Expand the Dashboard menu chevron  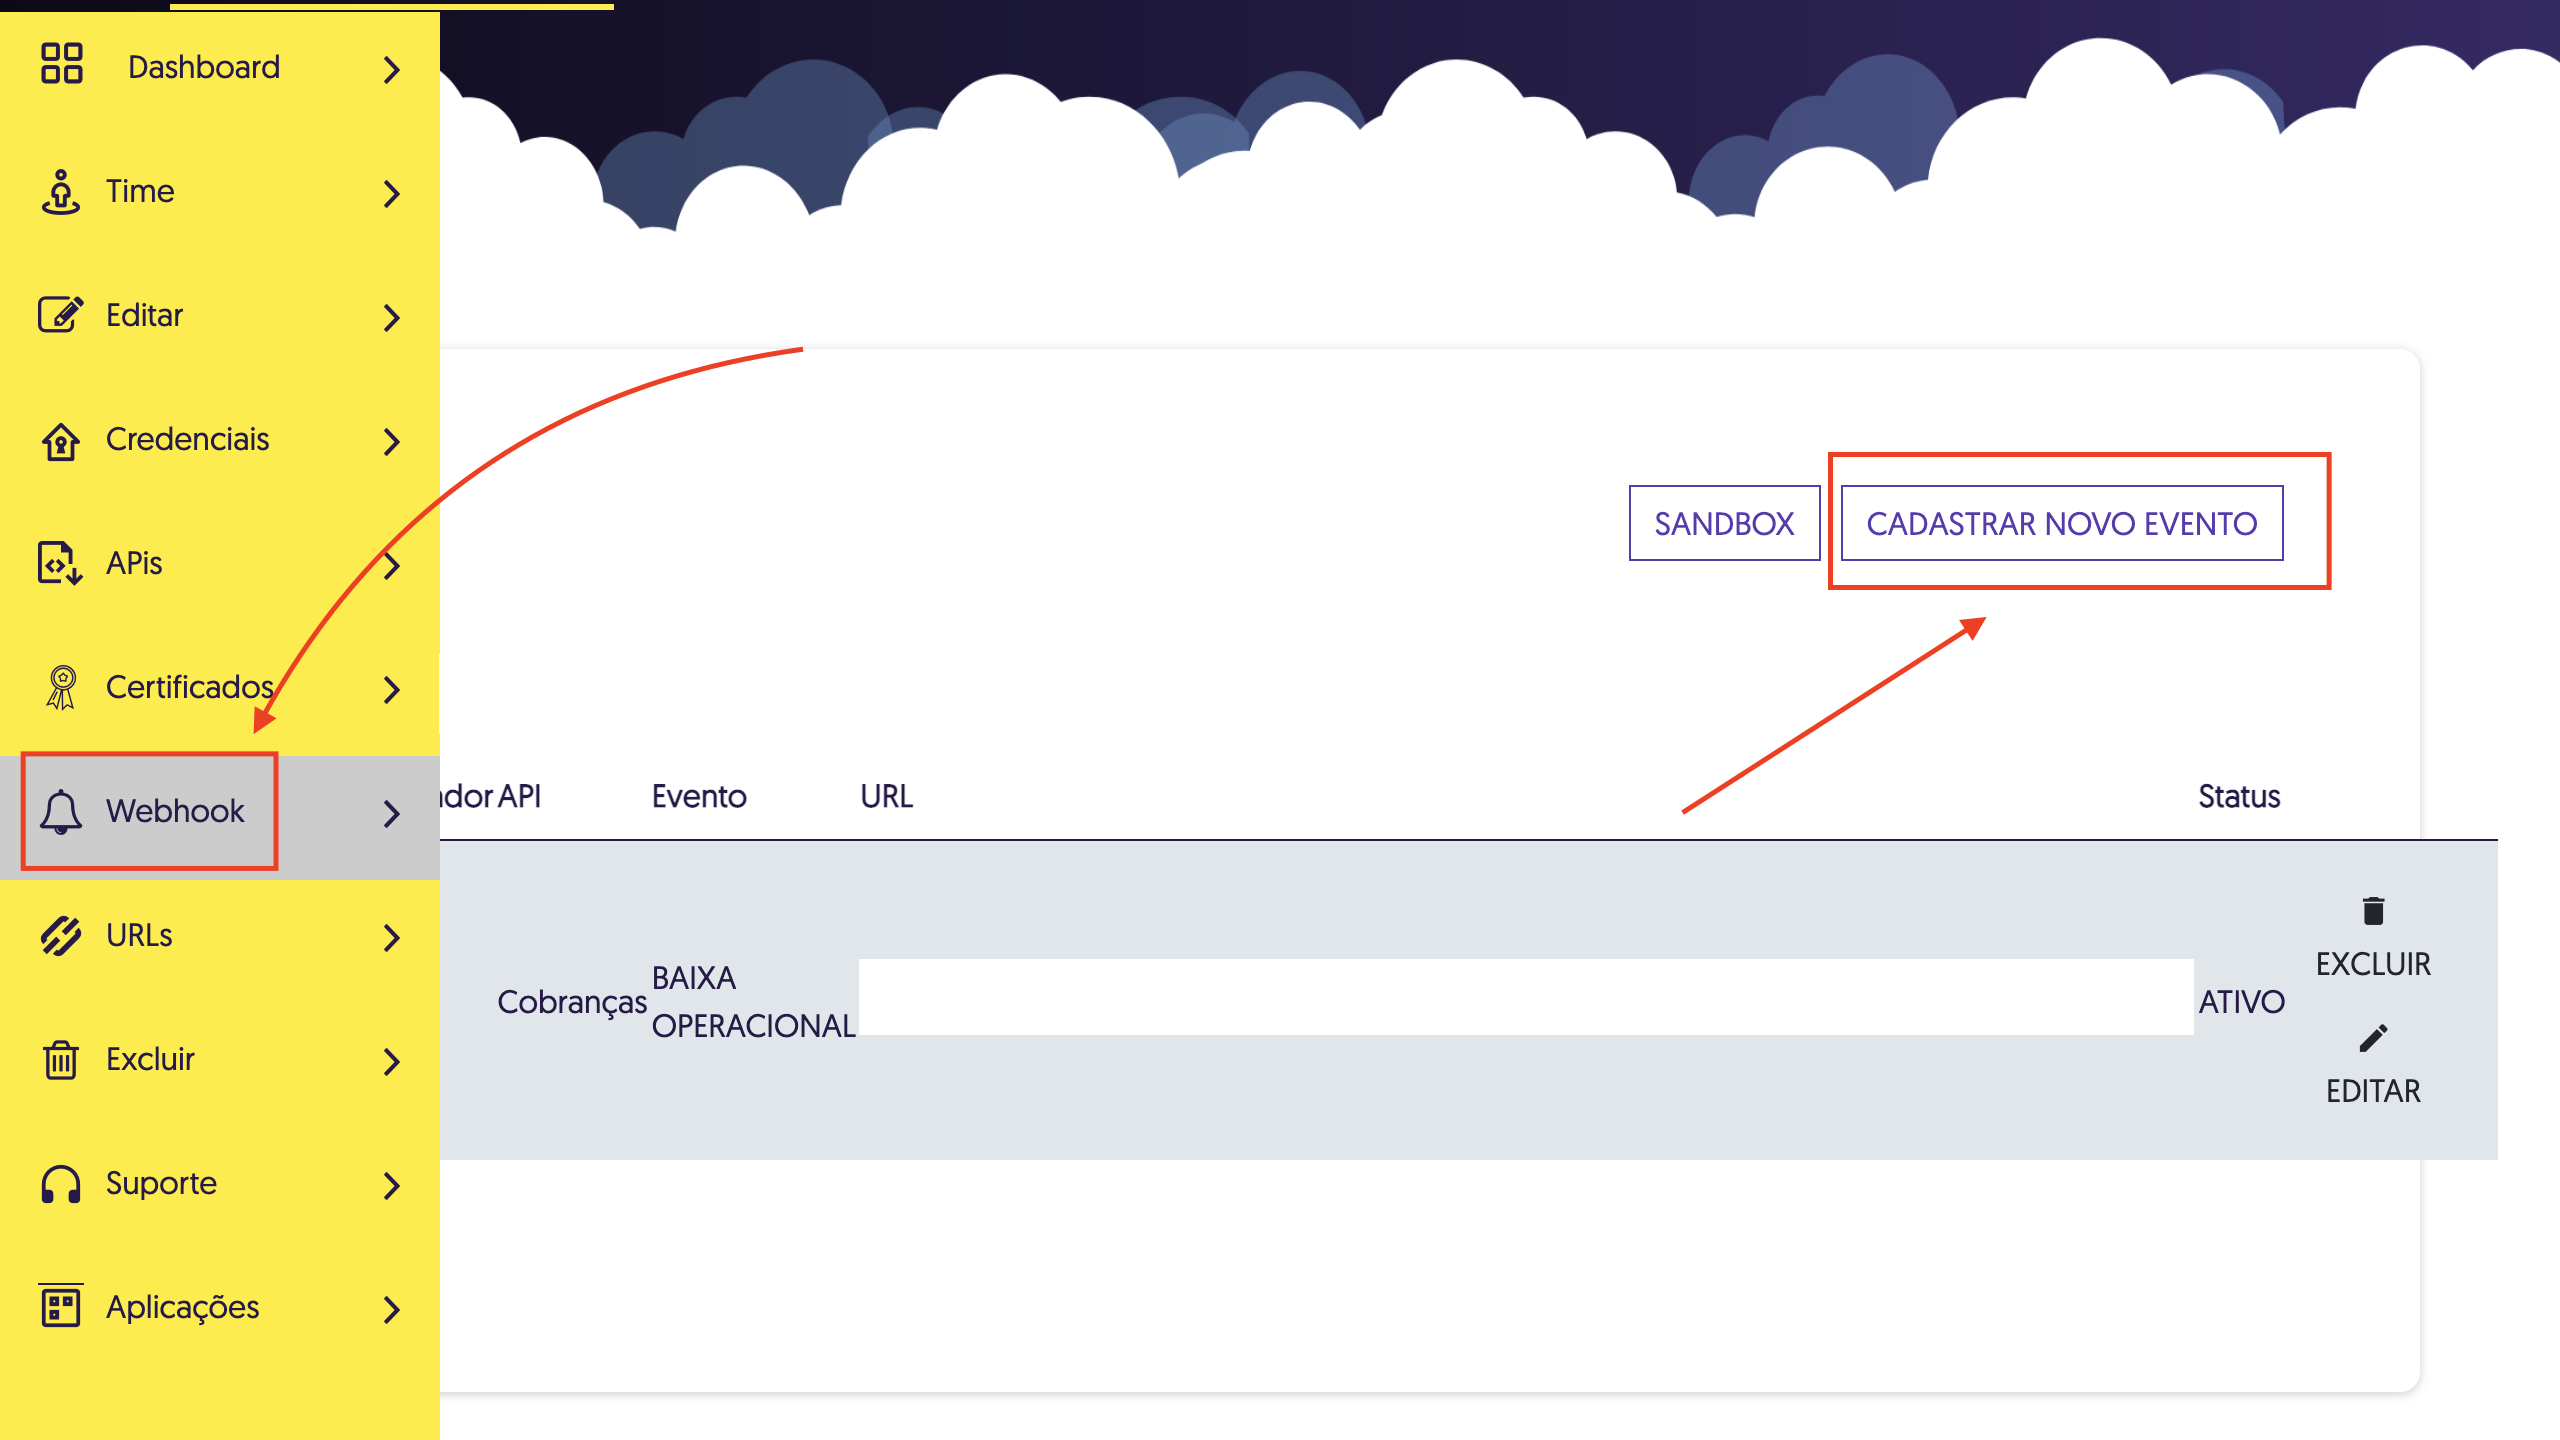(x=392, y=69)
